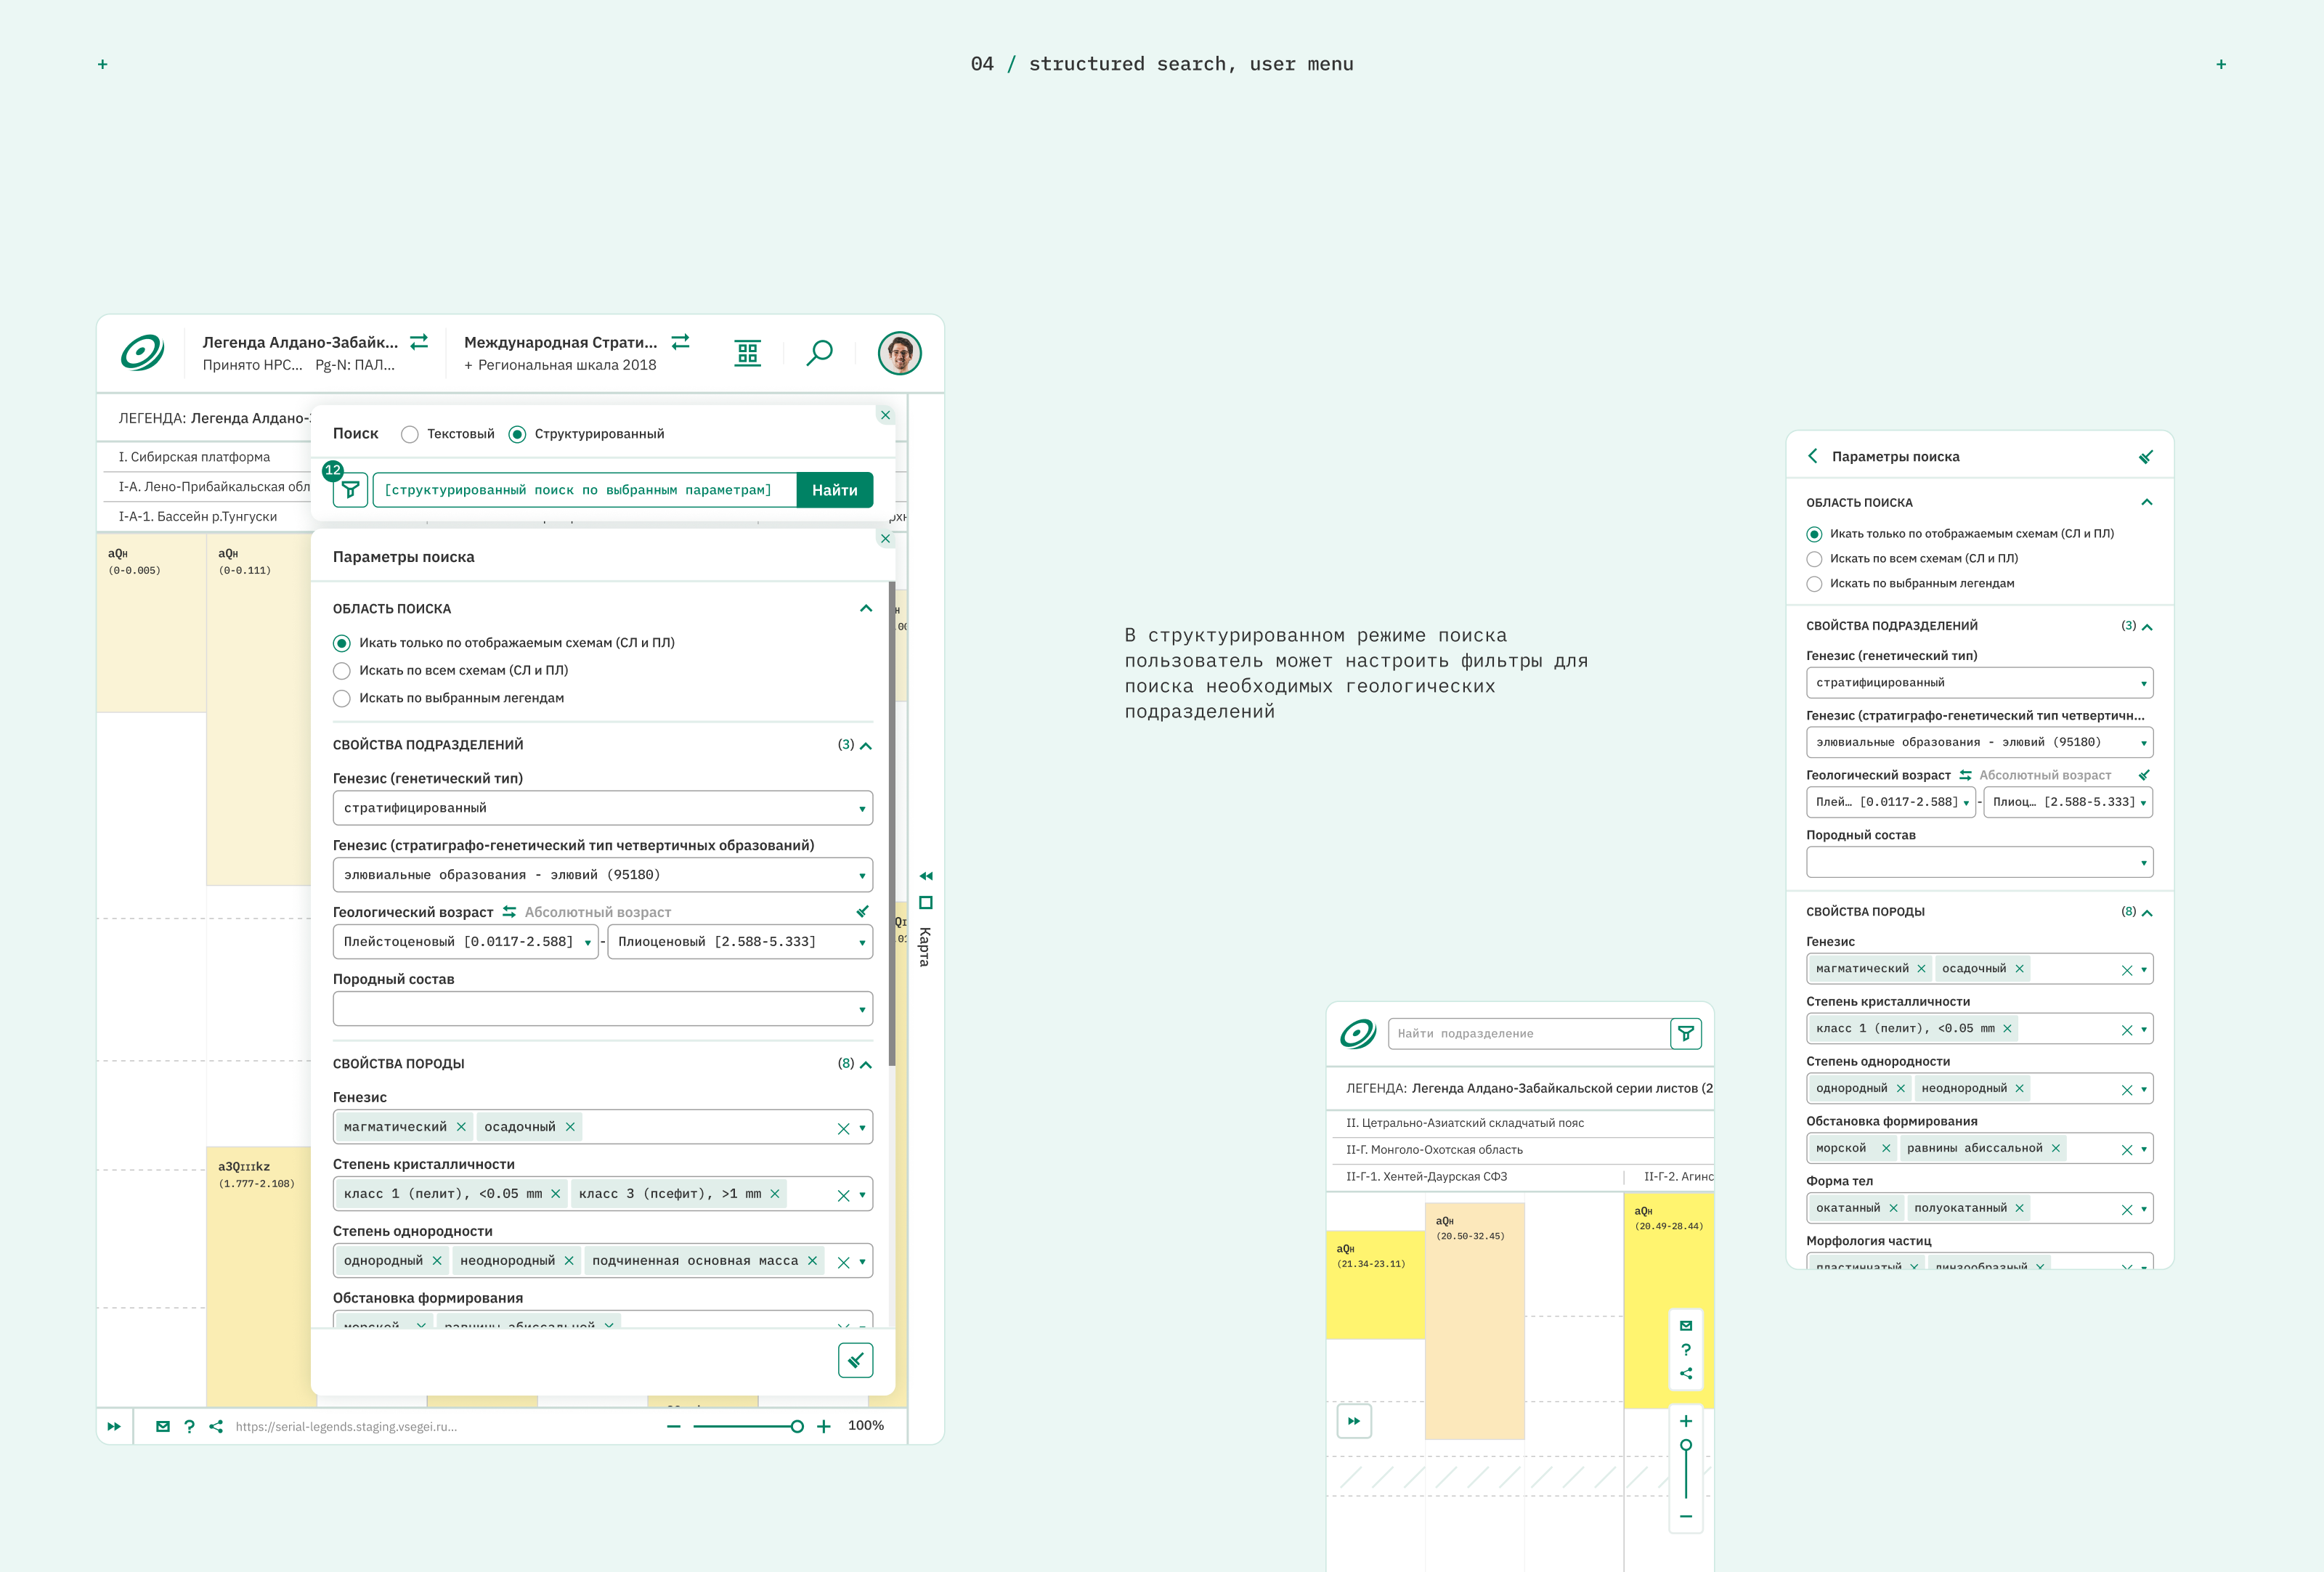The image size is (2324, 1572).
Task: Select Текстовый search mode
Action: (448, 434)
